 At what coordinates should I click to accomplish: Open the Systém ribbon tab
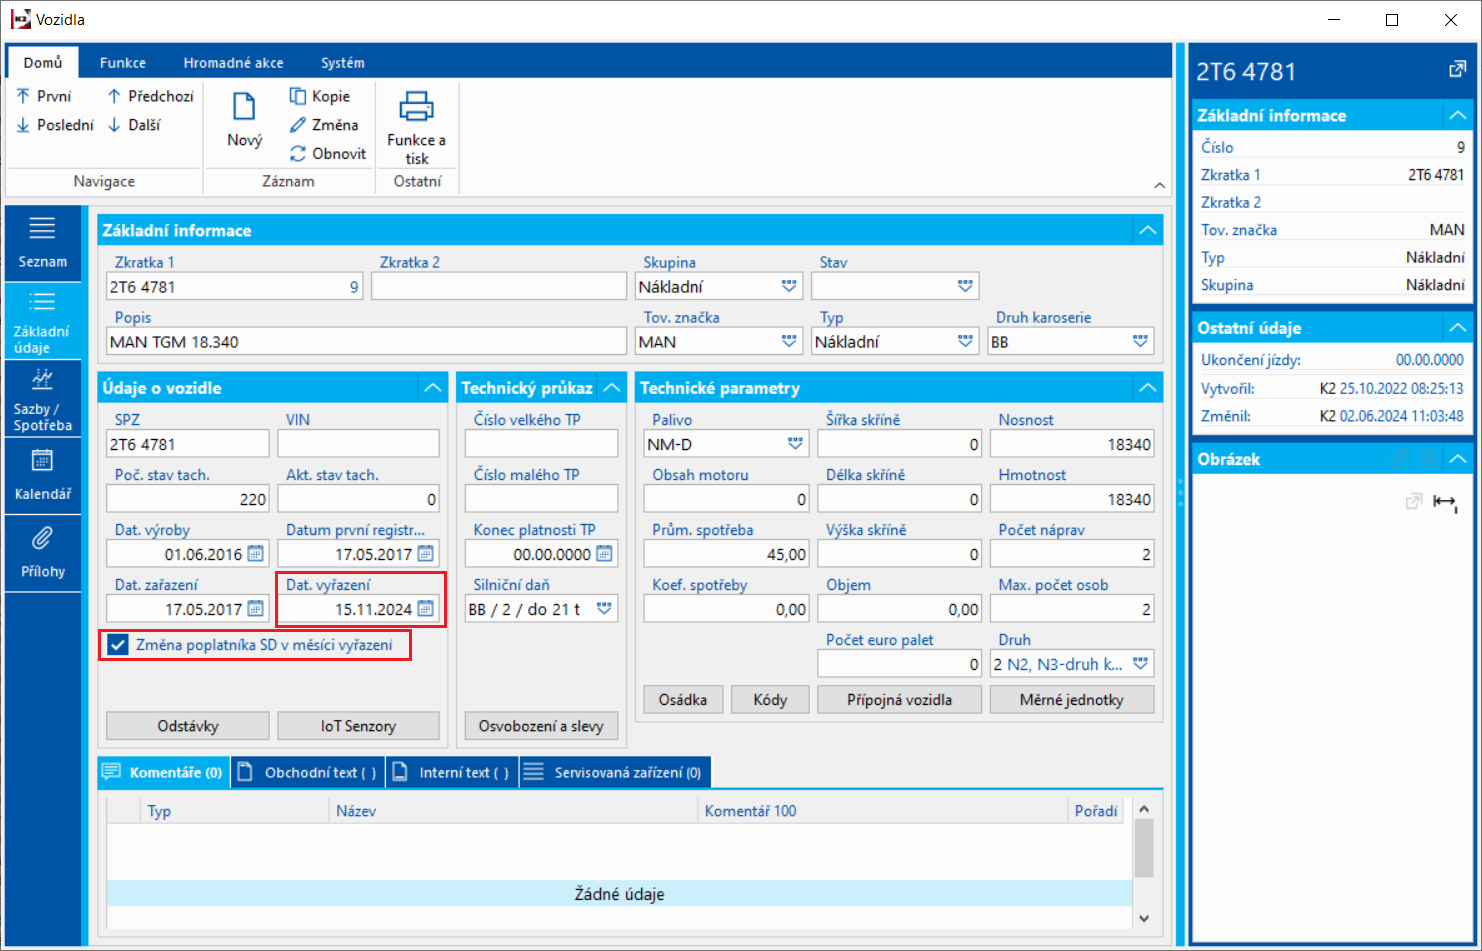pos(342,62)
